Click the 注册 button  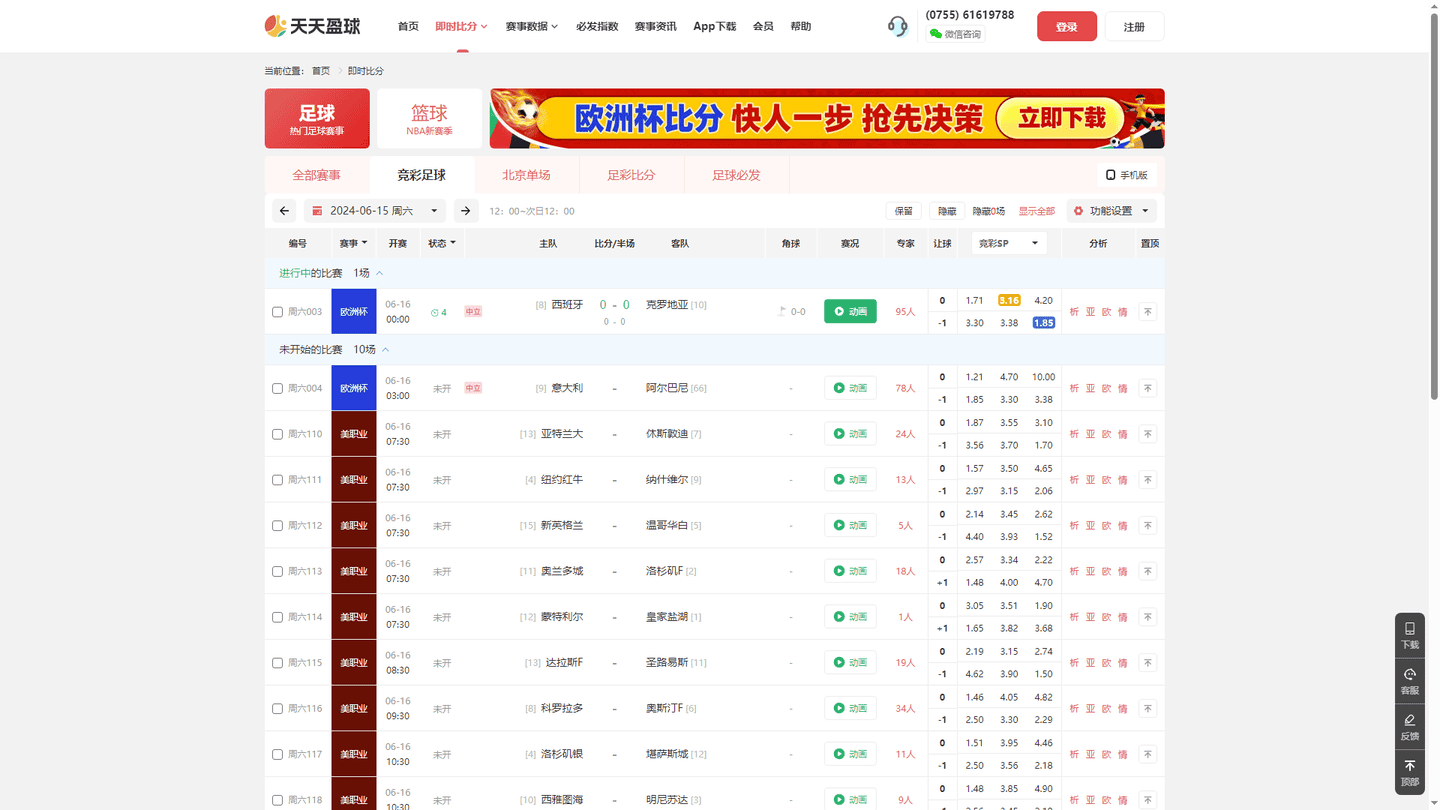tap(1134, 26)
